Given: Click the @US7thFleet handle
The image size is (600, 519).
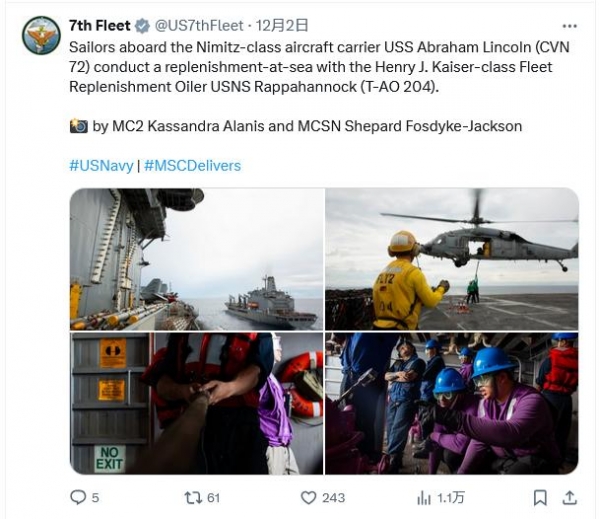Looking at the screenshot, I should [x=199, y=26].
